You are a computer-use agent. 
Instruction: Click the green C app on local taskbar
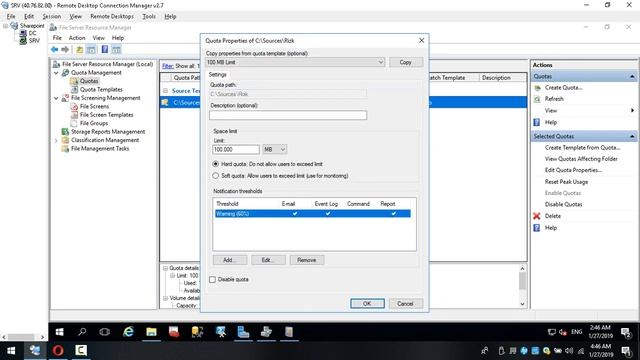pyautogui.click(x=81, y=351)
